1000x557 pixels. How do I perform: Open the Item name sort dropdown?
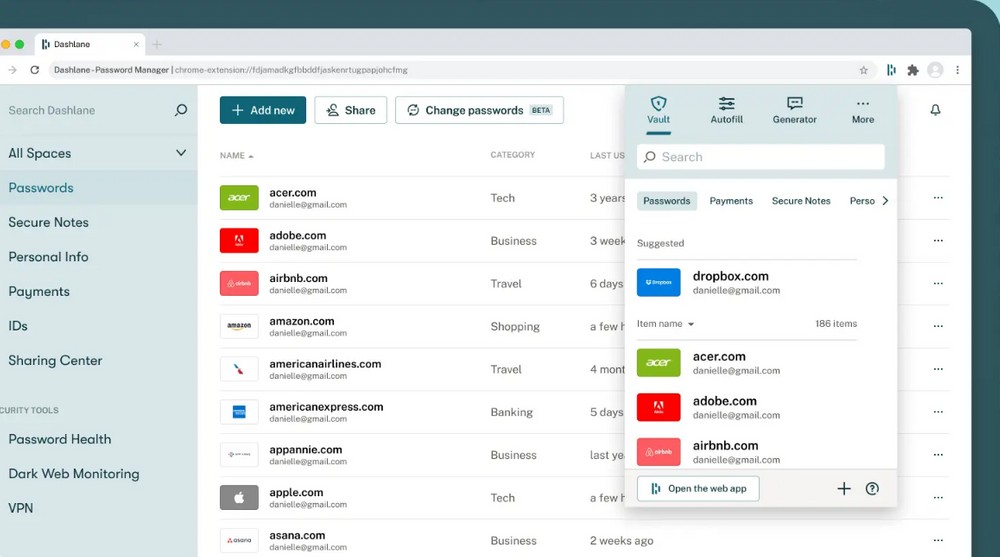[666, 324]
